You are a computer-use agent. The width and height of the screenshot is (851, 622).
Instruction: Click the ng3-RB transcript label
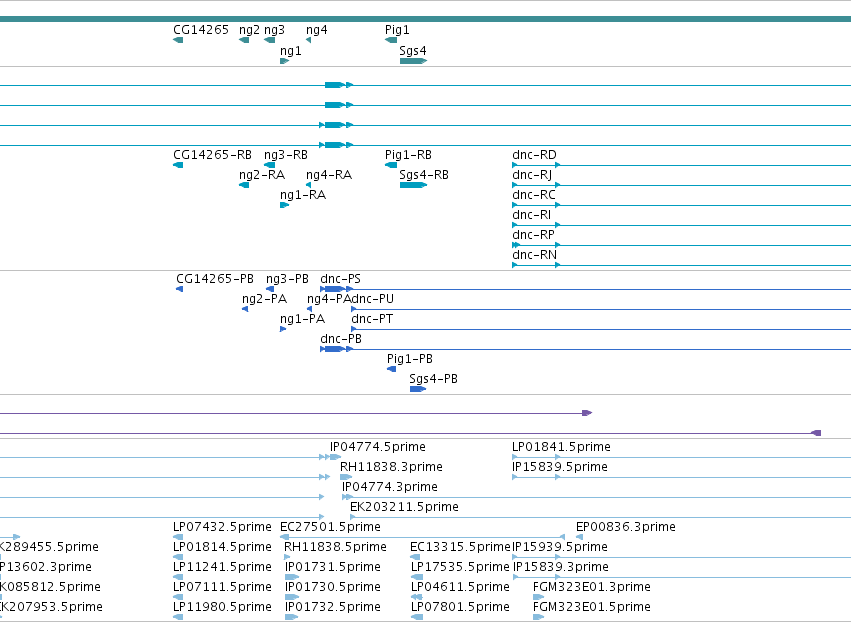pyautogui.click(x=285, y=155)
